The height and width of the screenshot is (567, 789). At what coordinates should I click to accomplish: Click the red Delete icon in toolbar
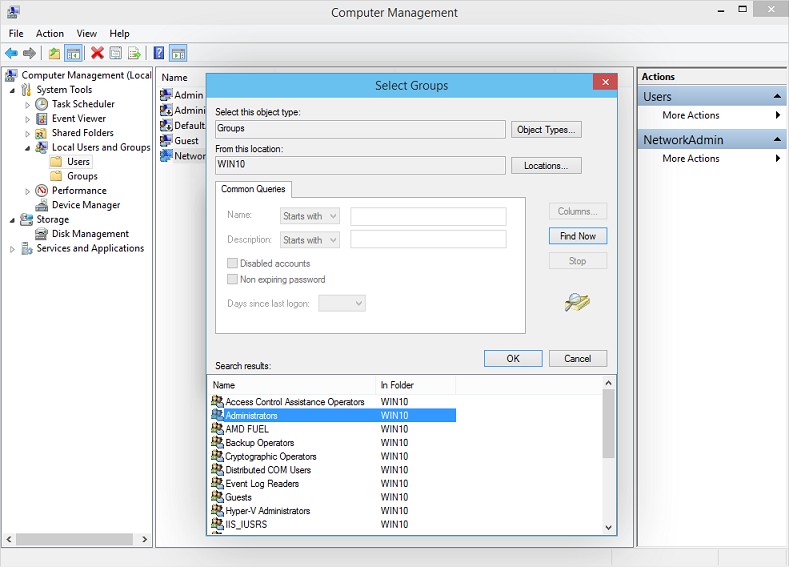97,53
